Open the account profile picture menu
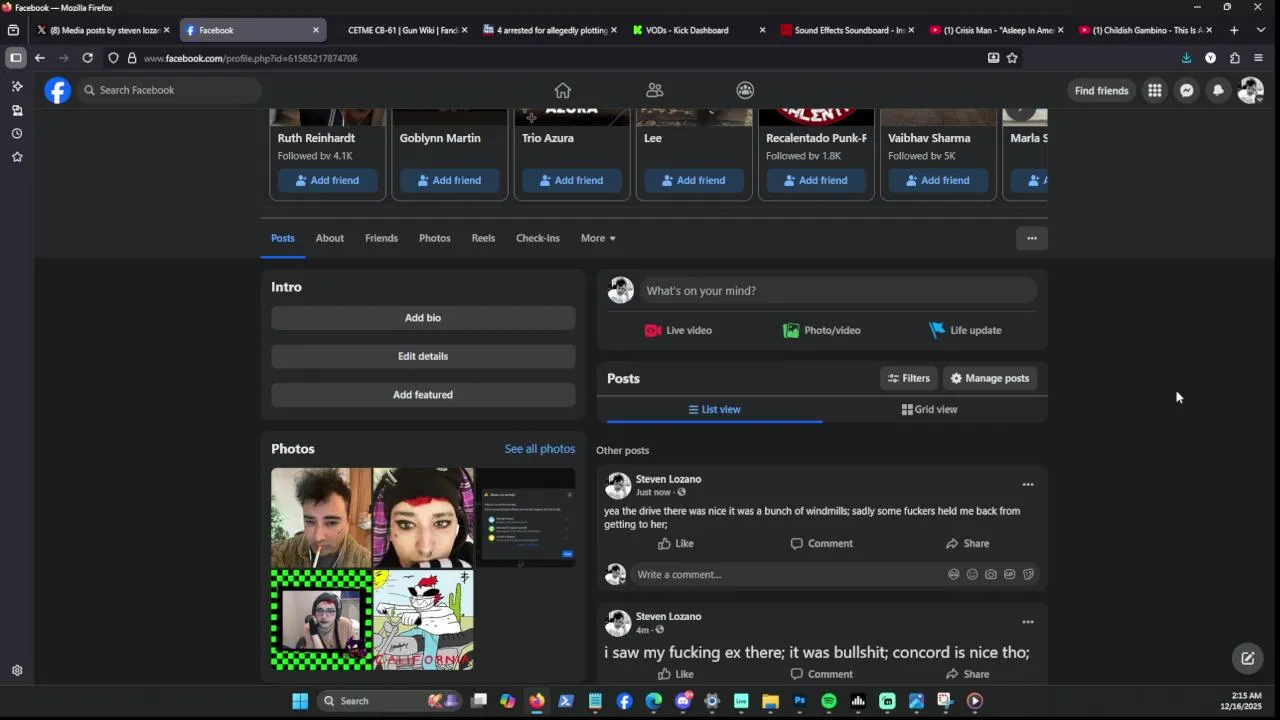 point(1250,90)
